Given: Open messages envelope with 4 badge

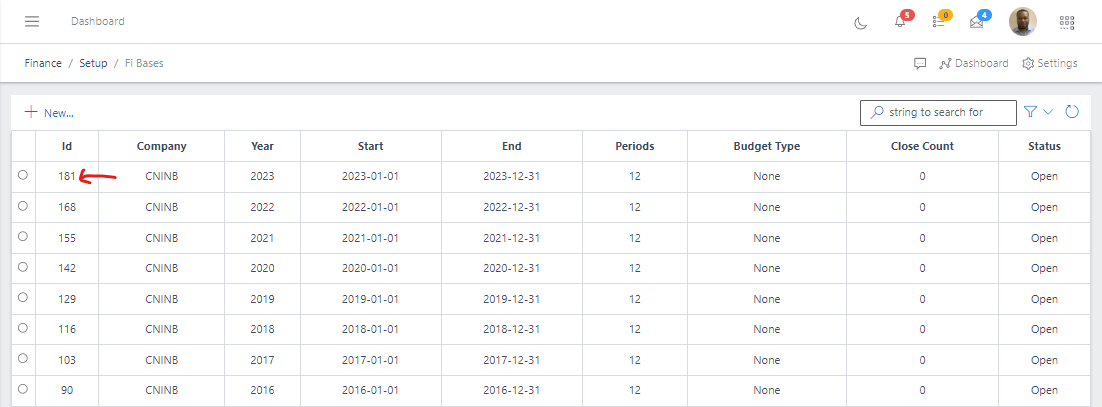Looking at the screenshot, I should coord(976,22).
